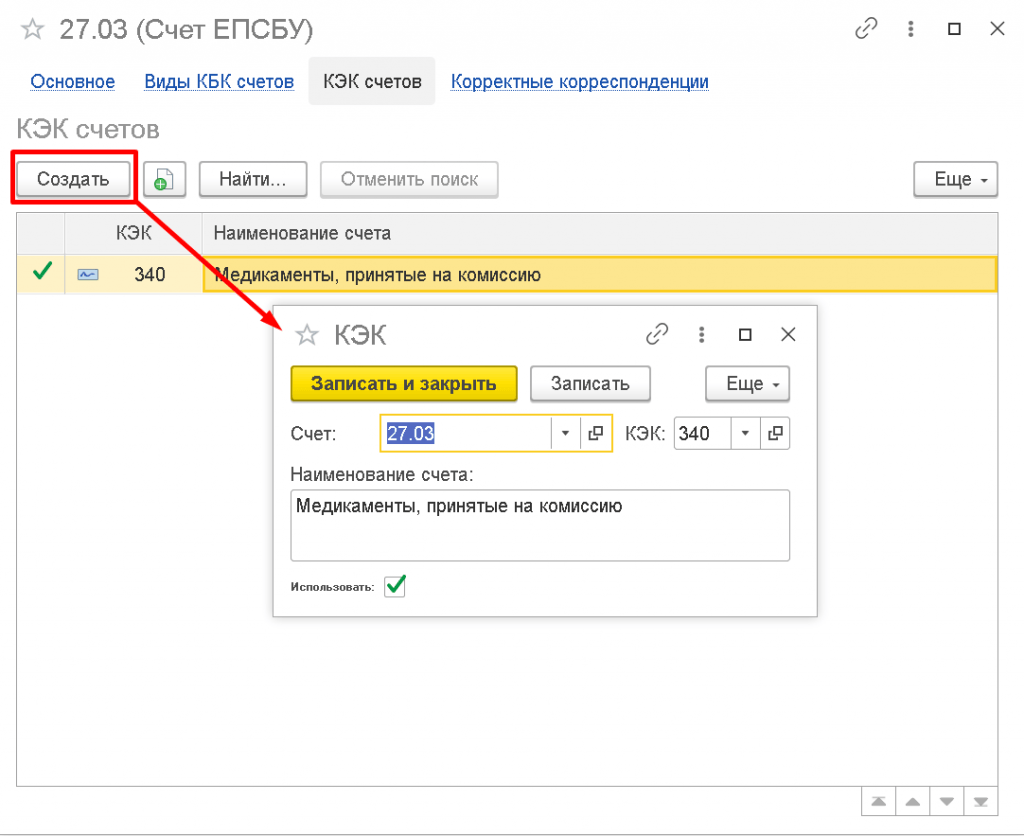Image resolution: width=1024 pixels, height=836 pixels.
Task: Open Корректные корреспонденции tab
Action: 579,82
